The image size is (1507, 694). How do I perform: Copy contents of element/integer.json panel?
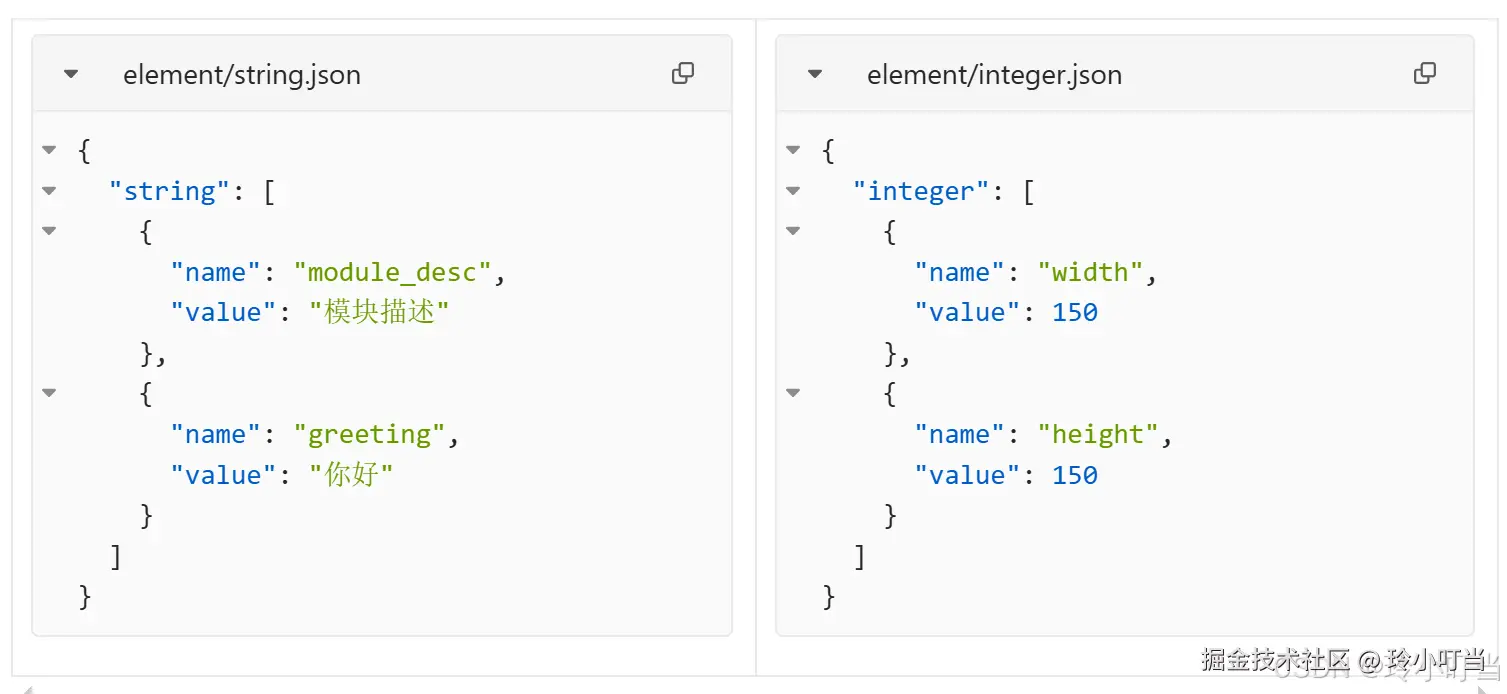[x=1425, y=72]
